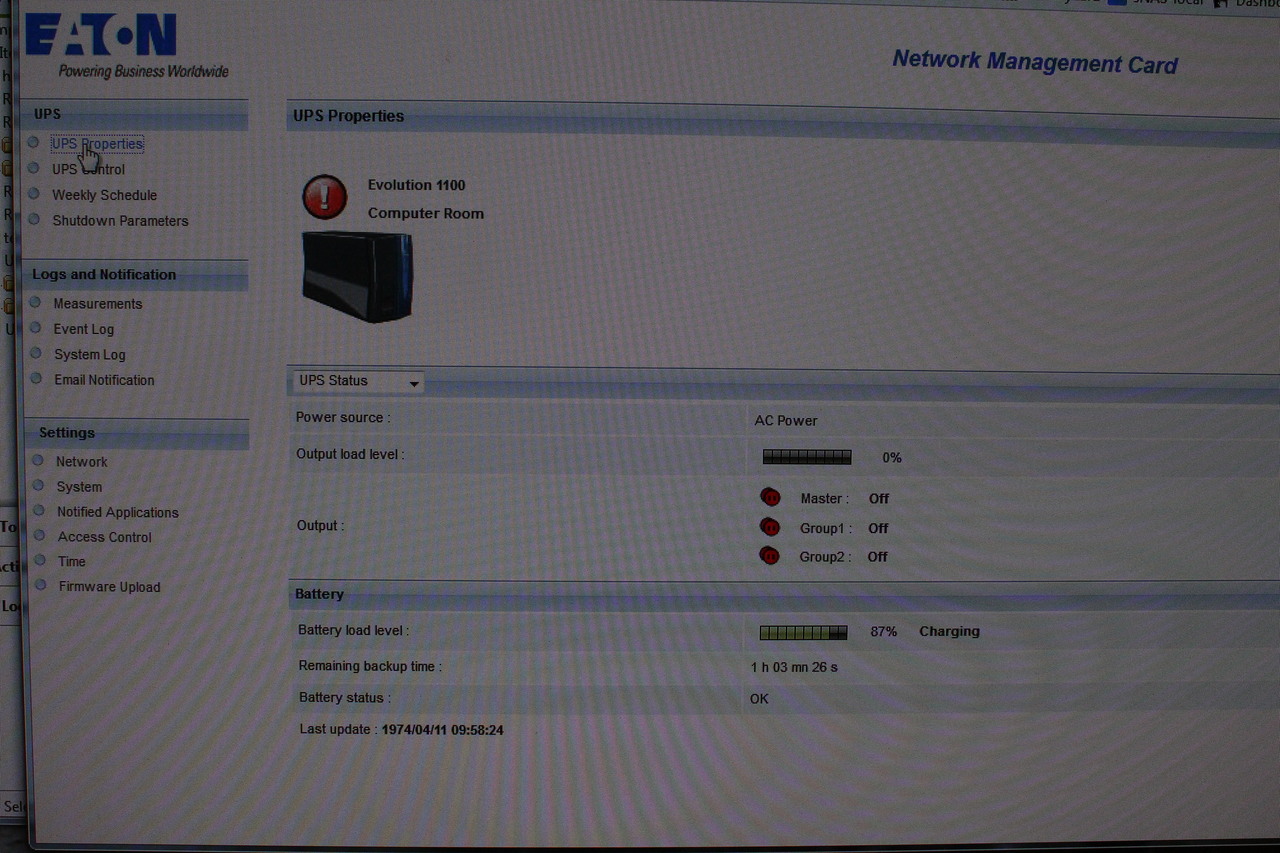
Task: Open the UPS Status dropdown
Action: [358, 381]
